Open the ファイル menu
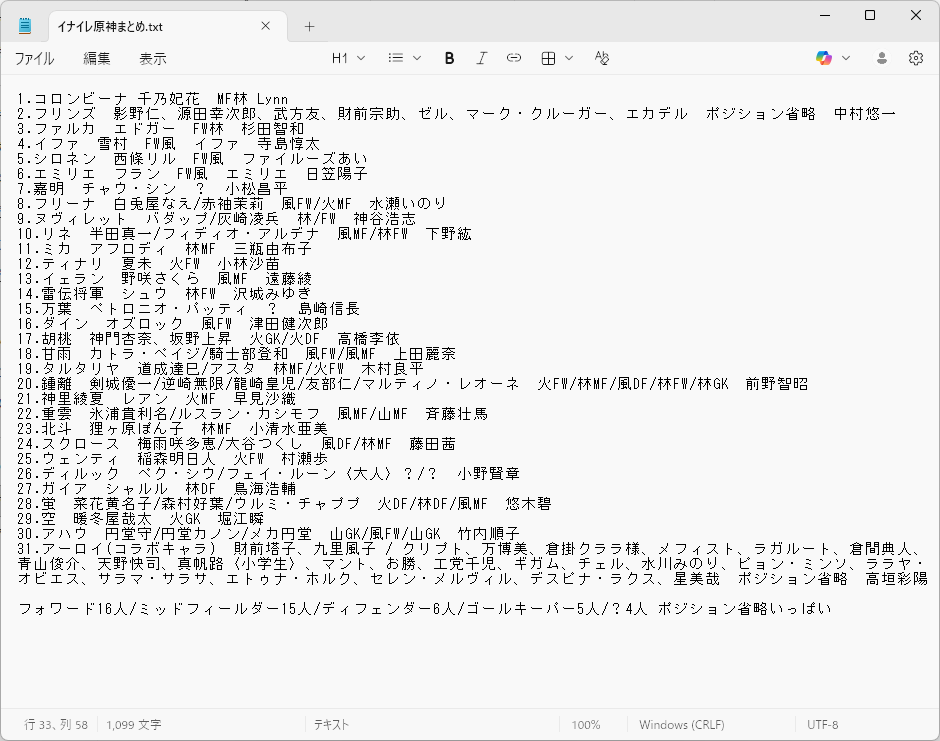The width and height of the screenshot is (940, 741). click(x=34, y=59)
